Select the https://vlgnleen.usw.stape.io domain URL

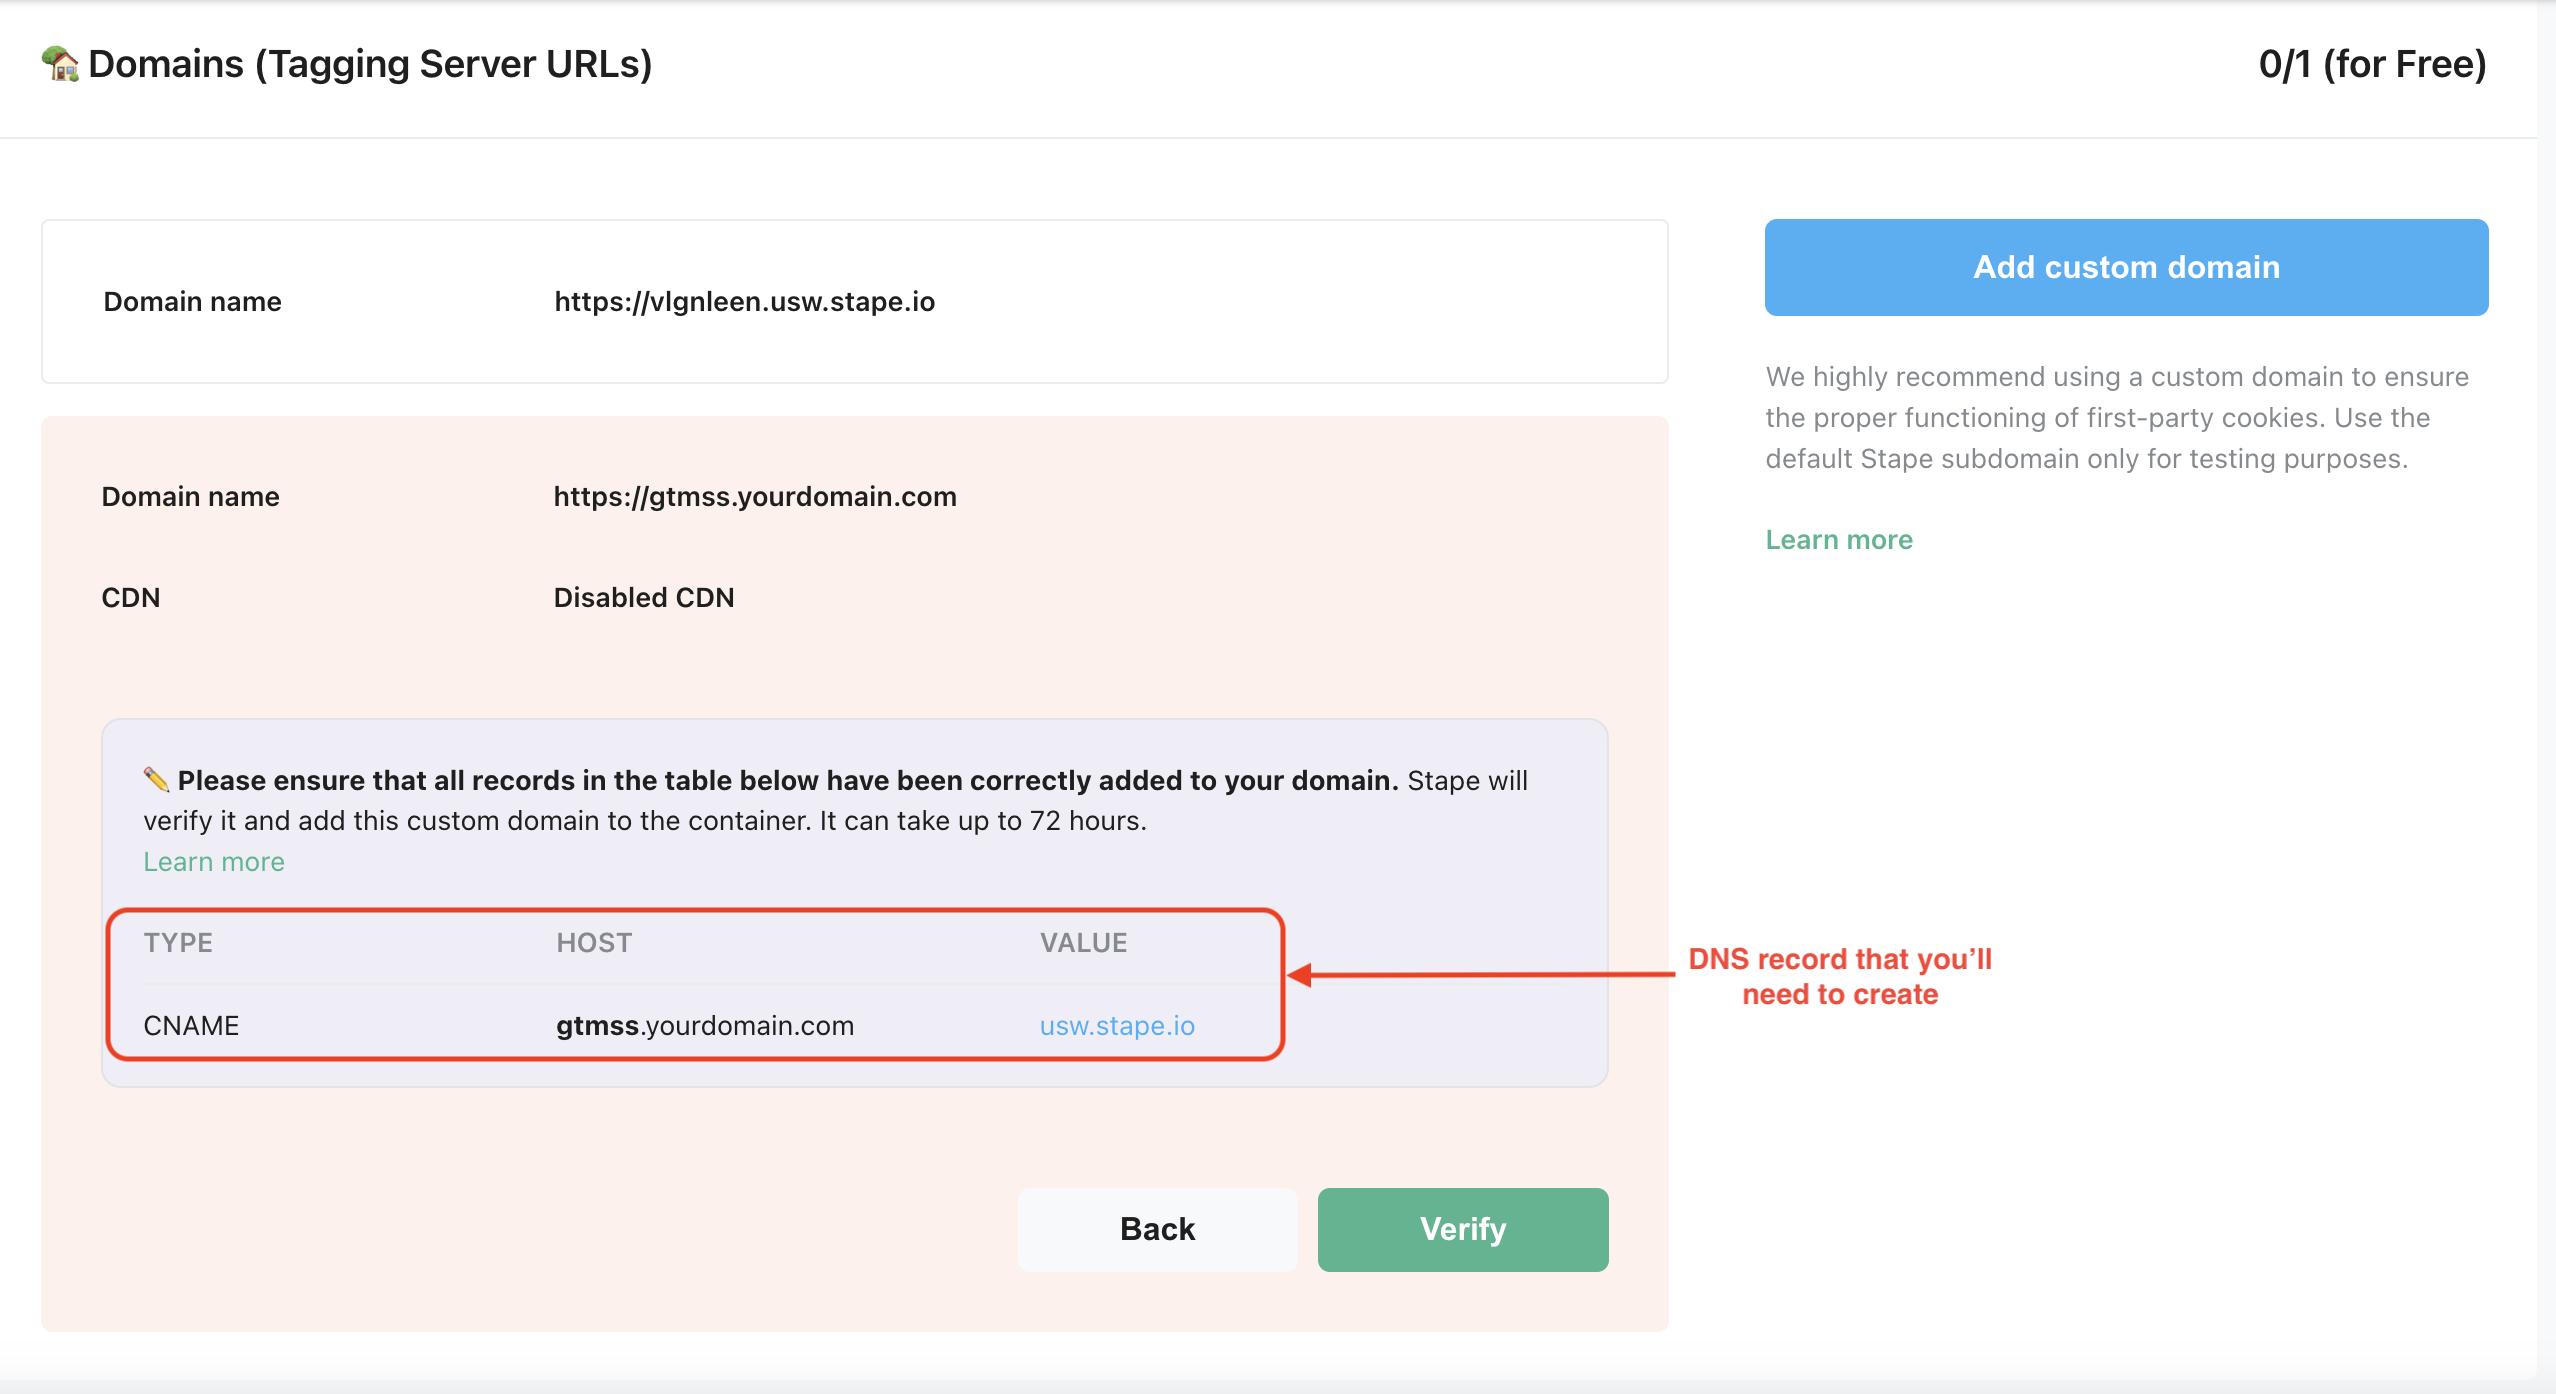pos(744,302)
